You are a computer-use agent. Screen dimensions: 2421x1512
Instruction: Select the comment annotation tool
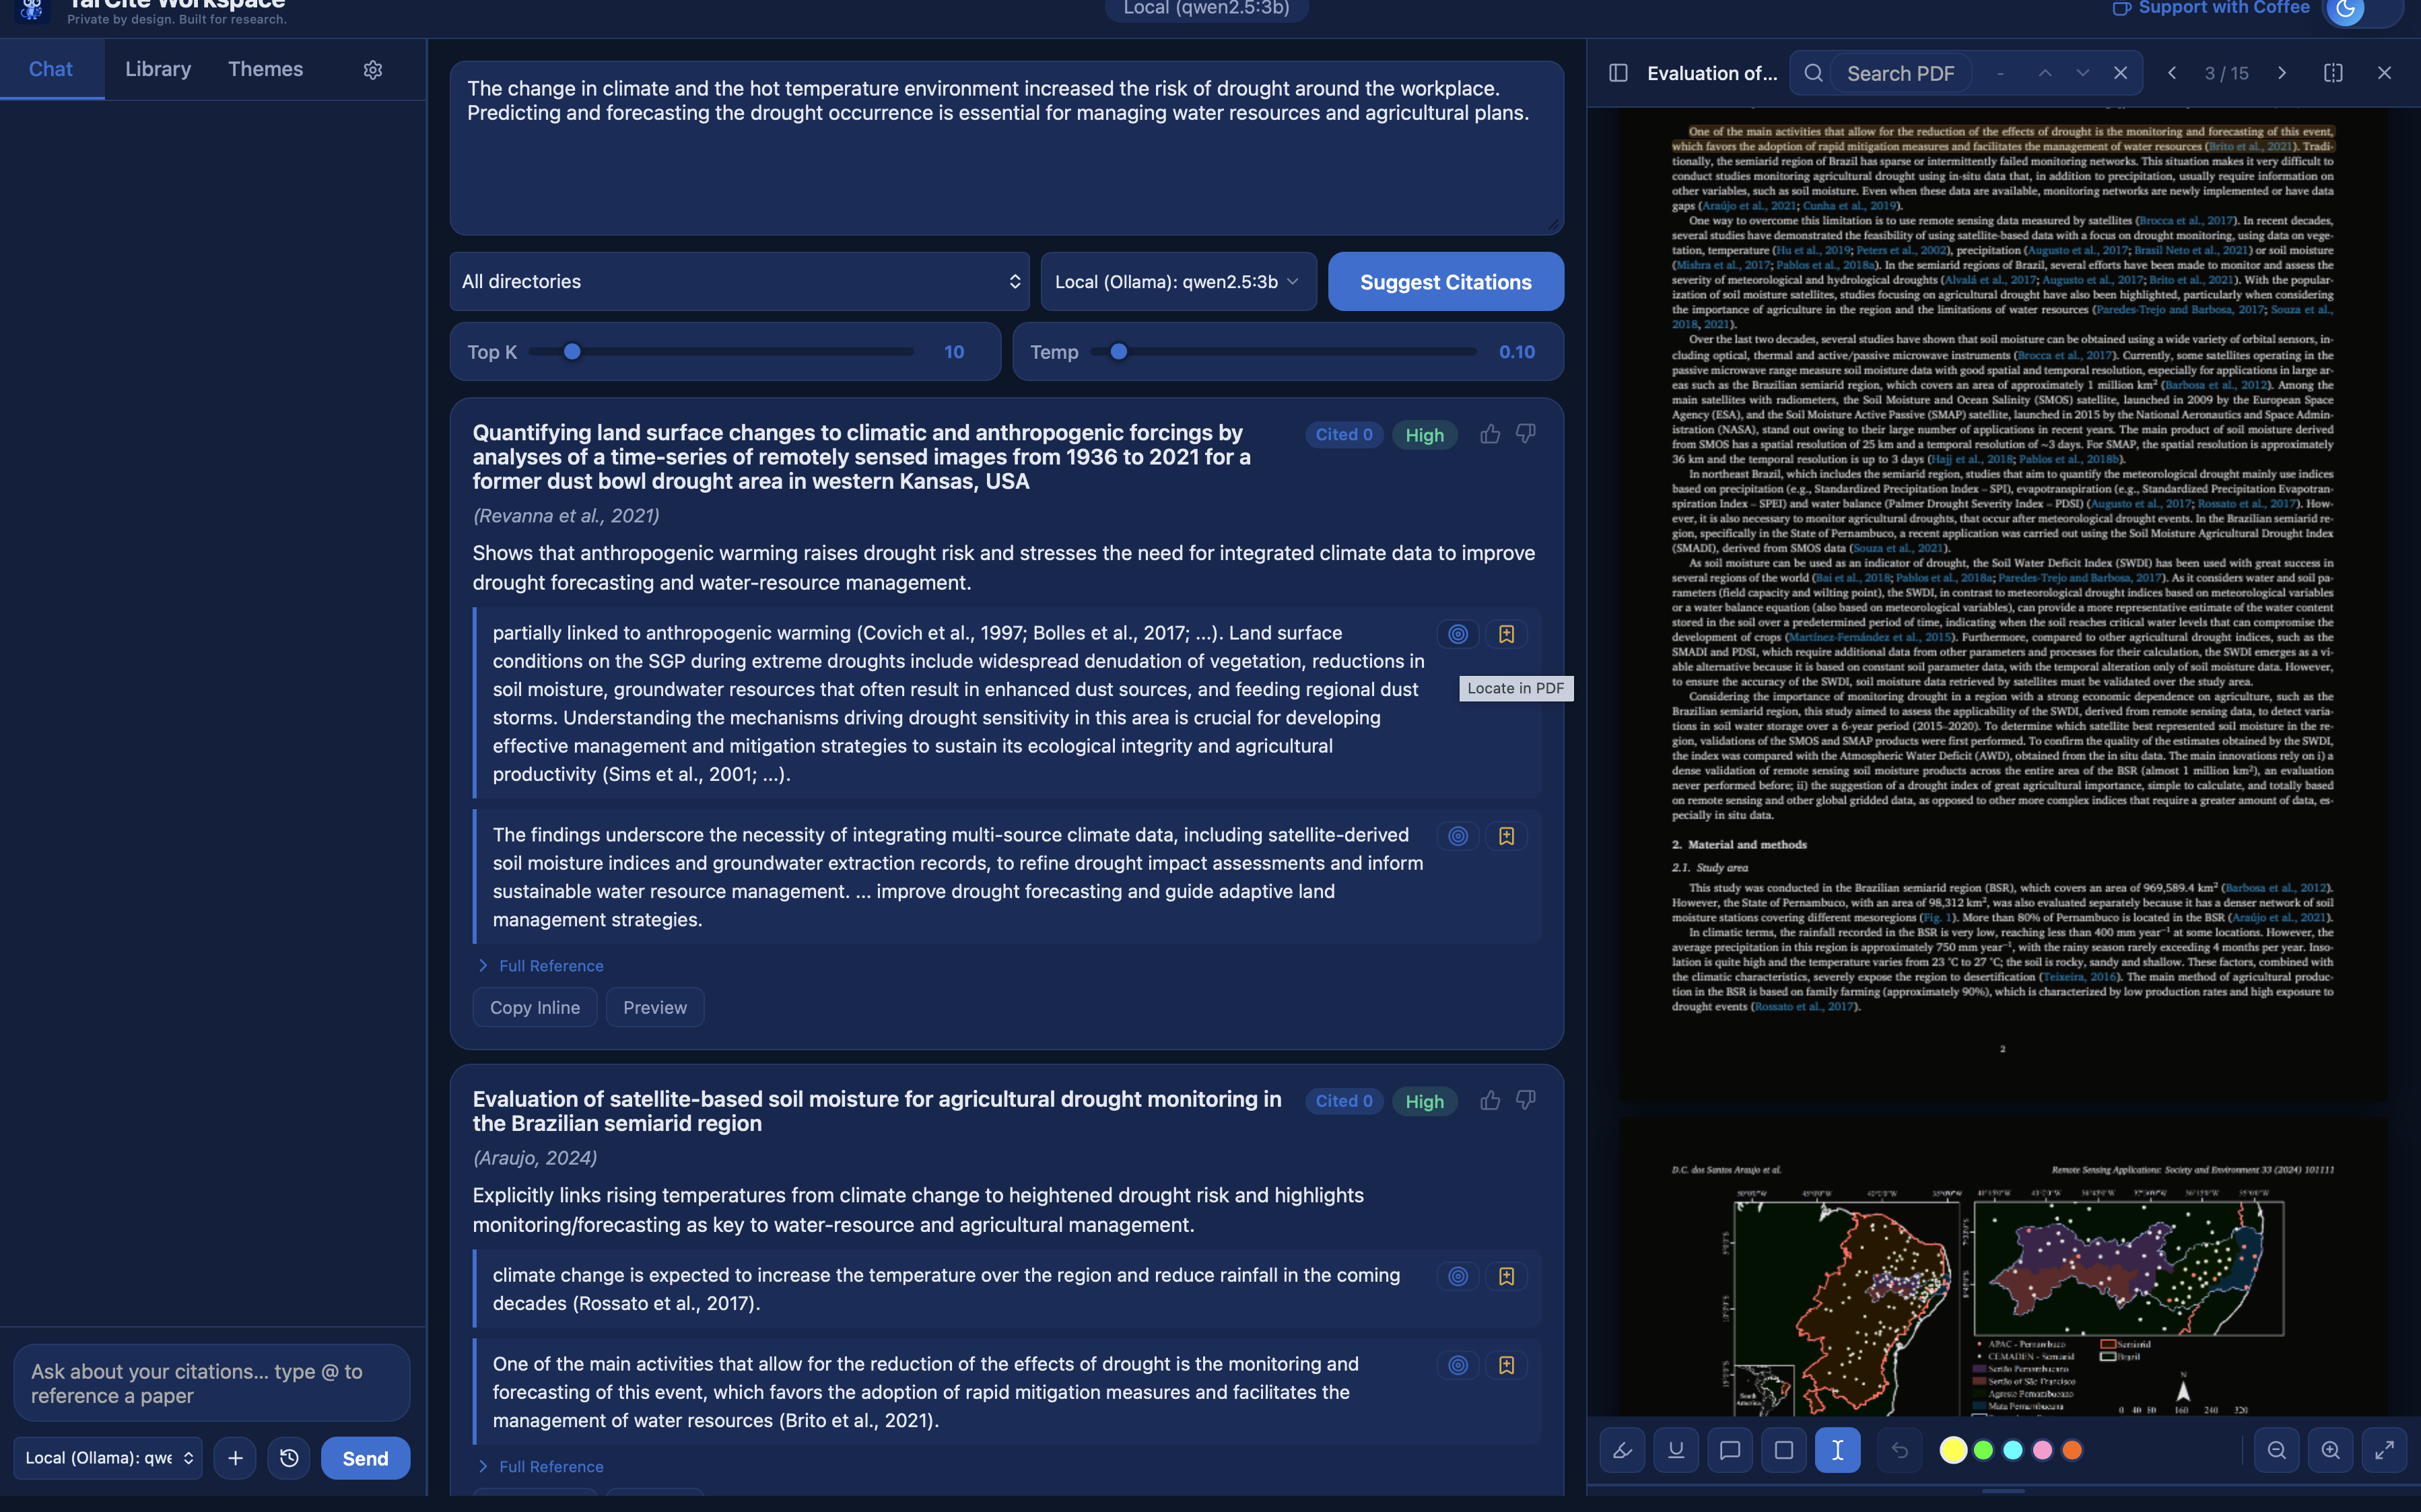pos(1729,1450)
